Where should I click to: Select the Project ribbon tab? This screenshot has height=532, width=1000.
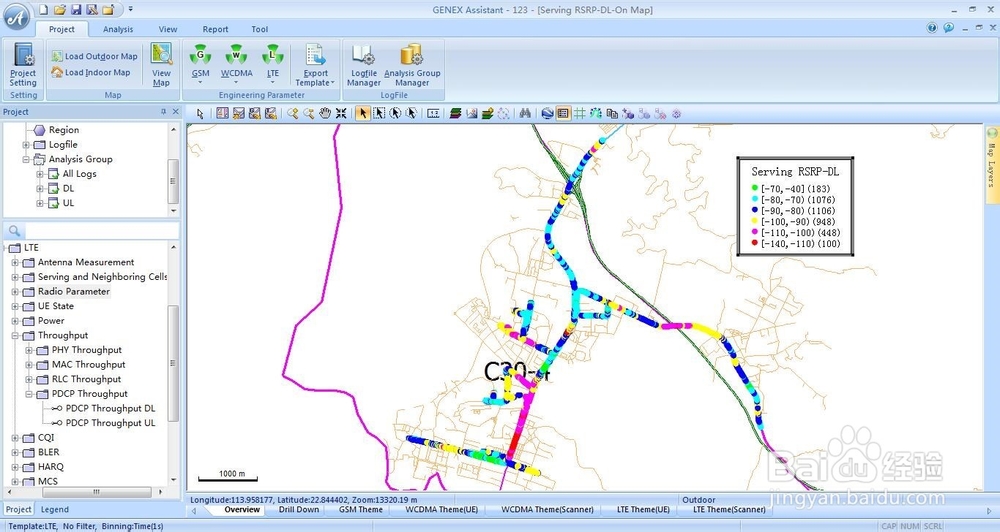(x=62, y=29)
